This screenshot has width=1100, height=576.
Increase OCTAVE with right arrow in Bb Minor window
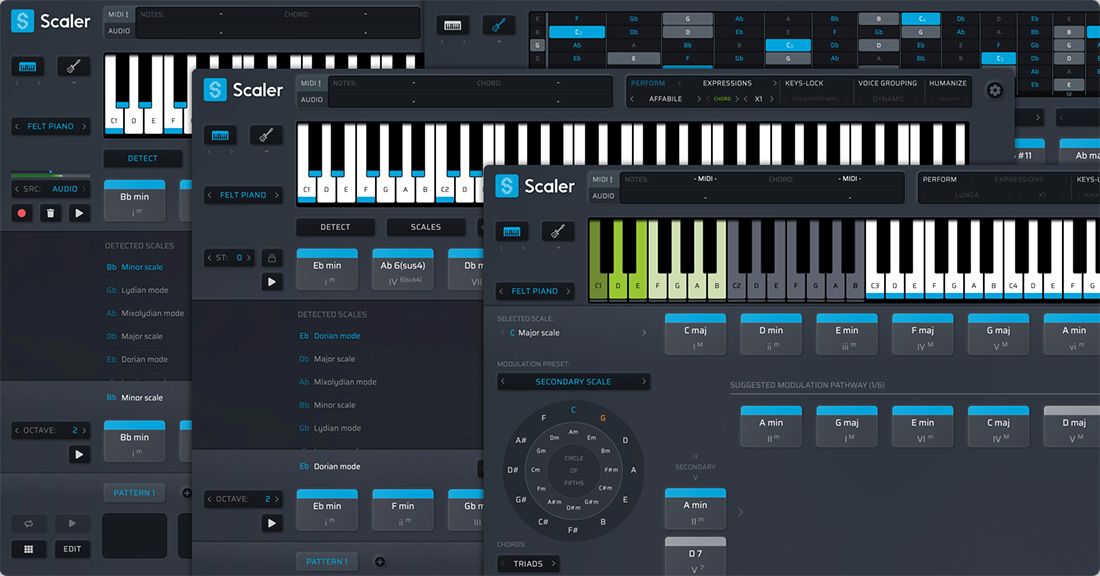click(x=84, y=430)
